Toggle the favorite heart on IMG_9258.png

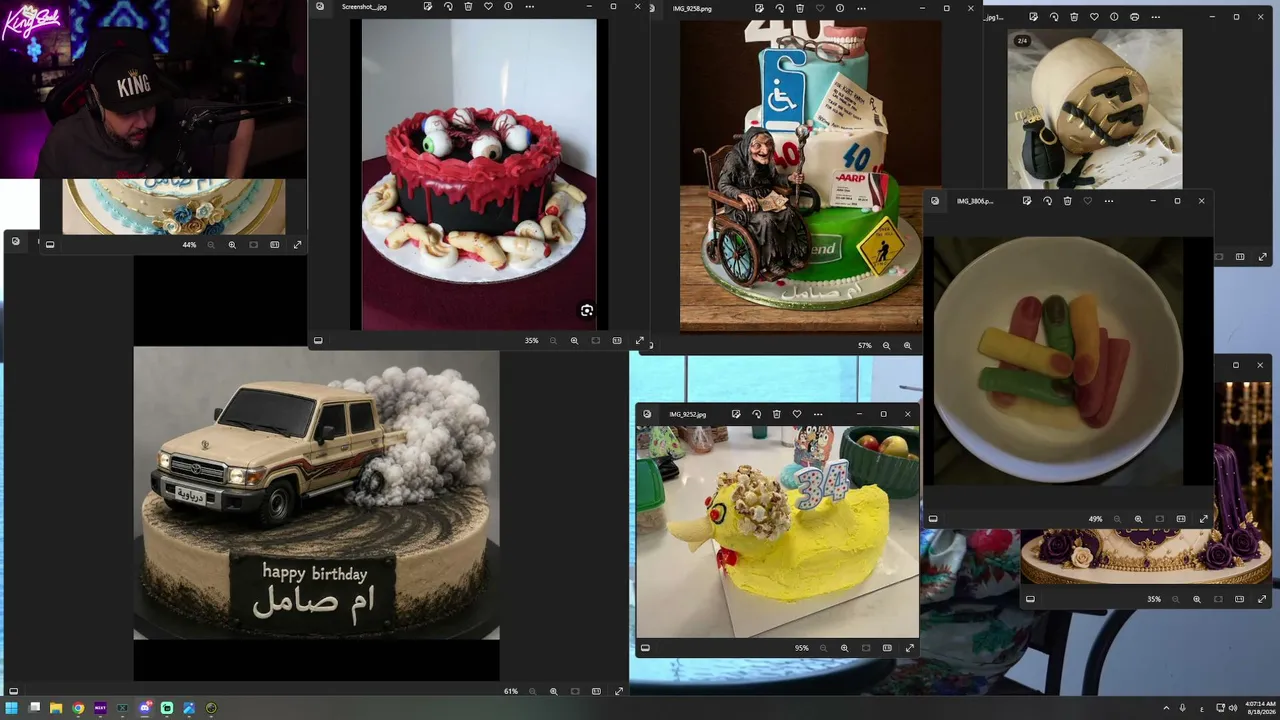pyautogui.click(x=819, y=9)
